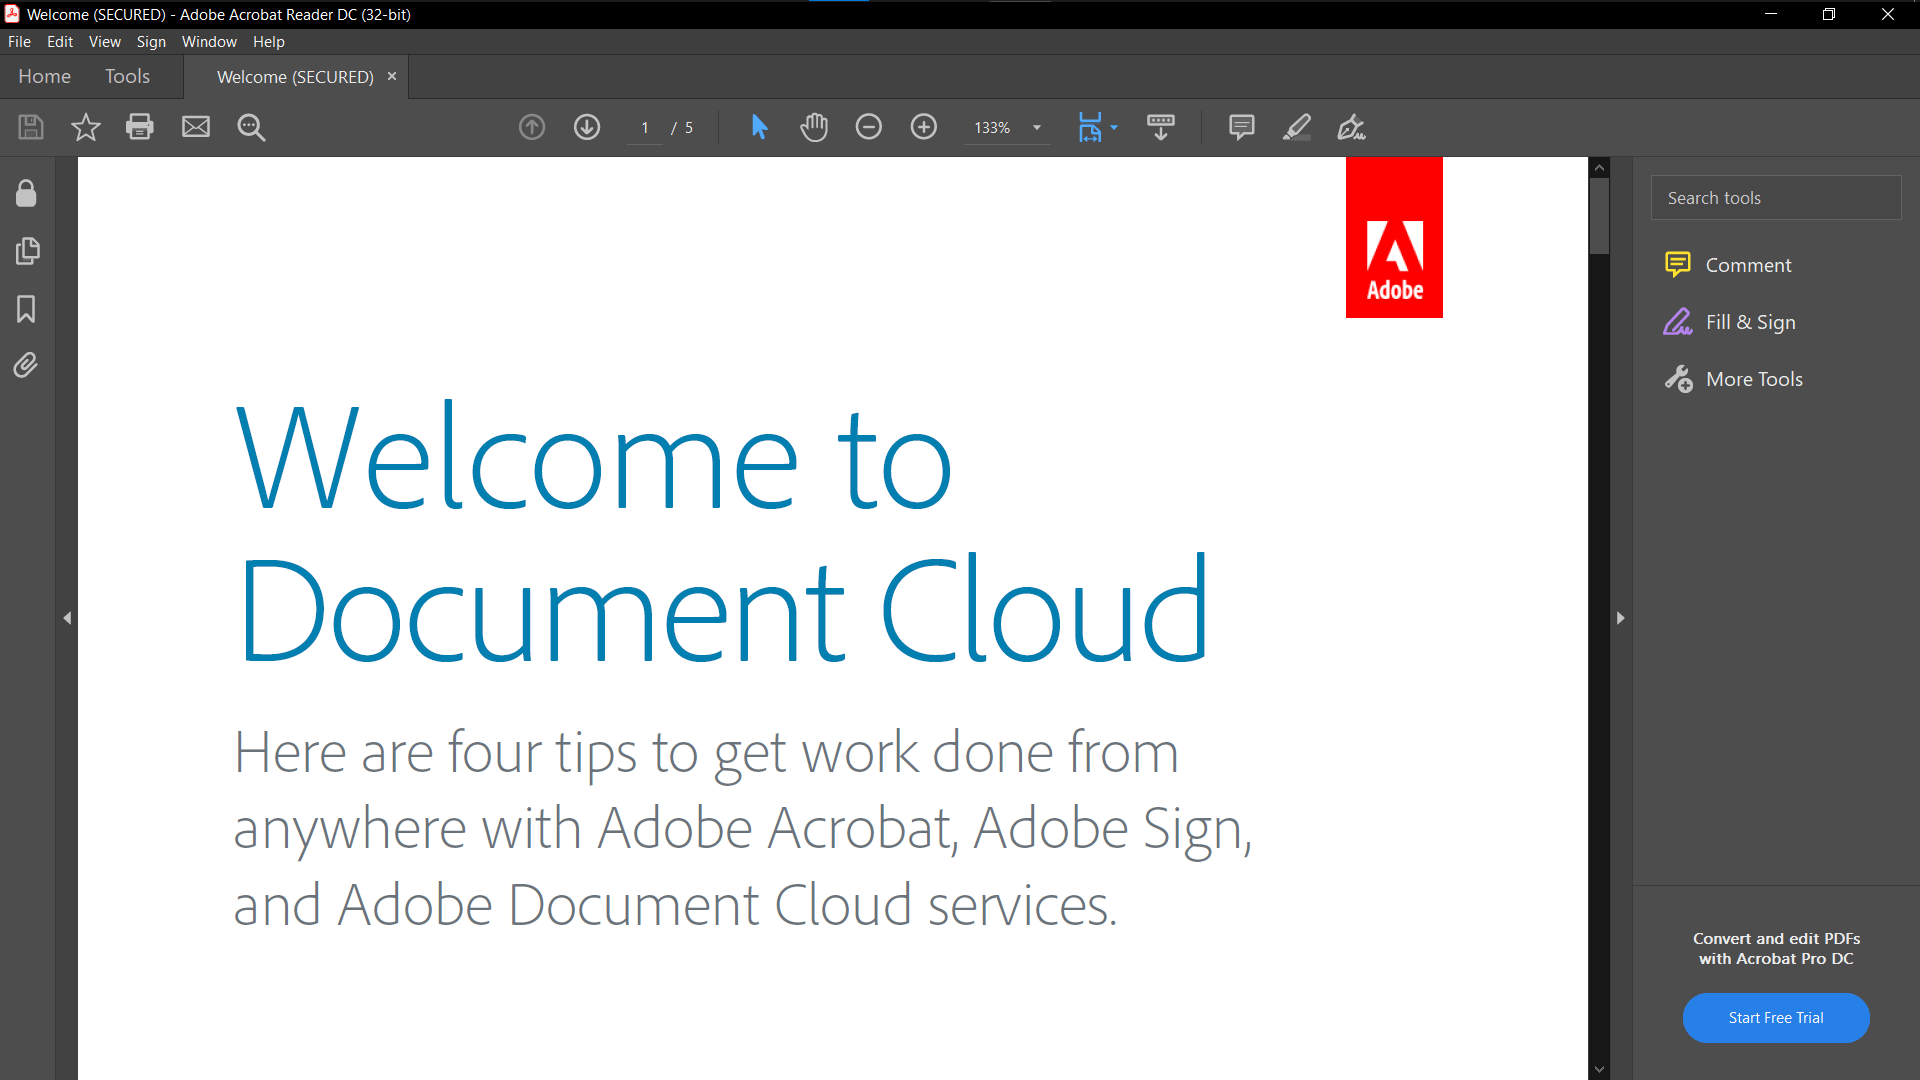The image size is (1920, 1080).
Task: Click the Draw/Pencil annotation tool
Action: point(1296,127)
